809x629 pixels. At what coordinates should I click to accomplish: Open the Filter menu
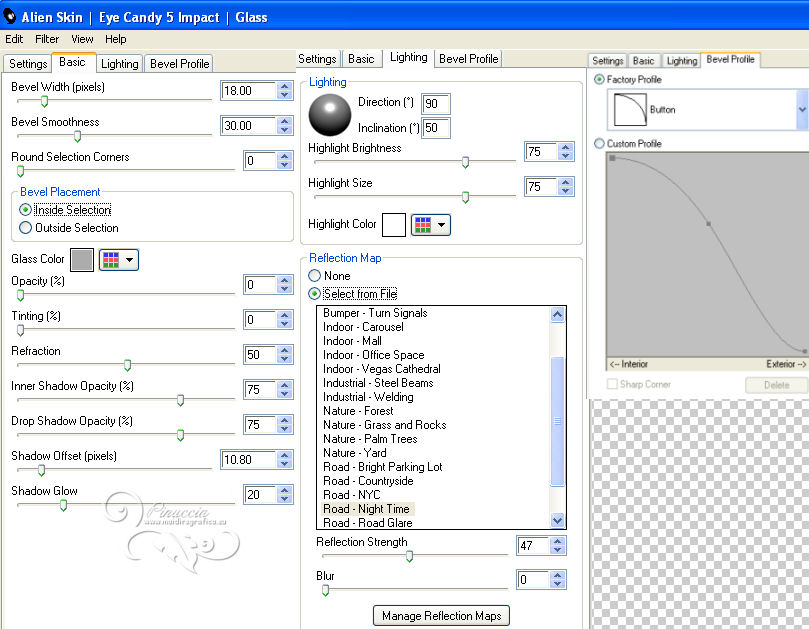(47, 39)
